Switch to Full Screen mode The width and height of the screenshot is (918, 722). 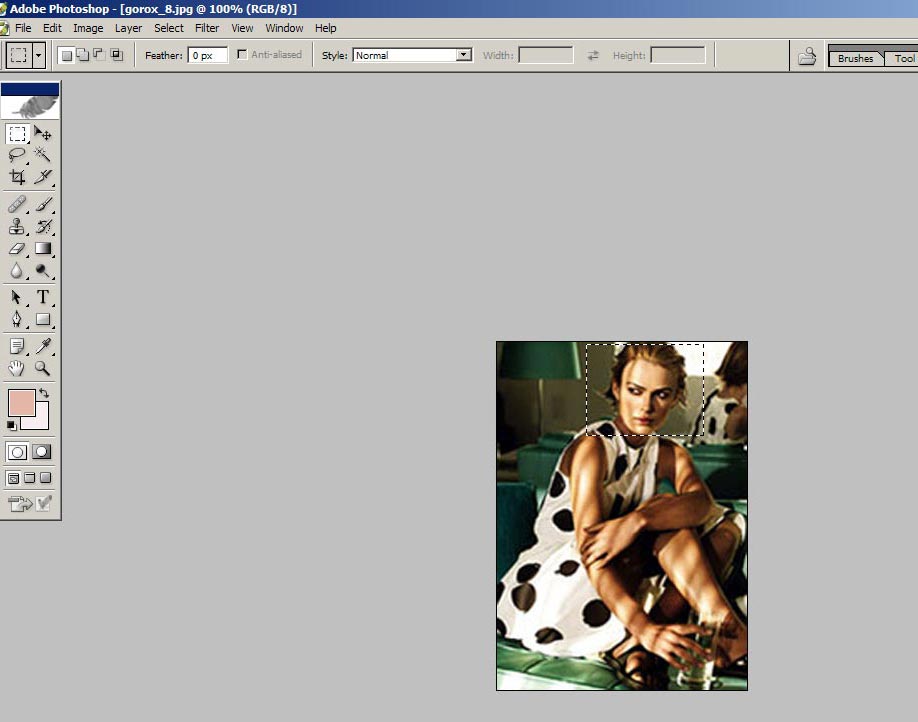click(46, 478)
